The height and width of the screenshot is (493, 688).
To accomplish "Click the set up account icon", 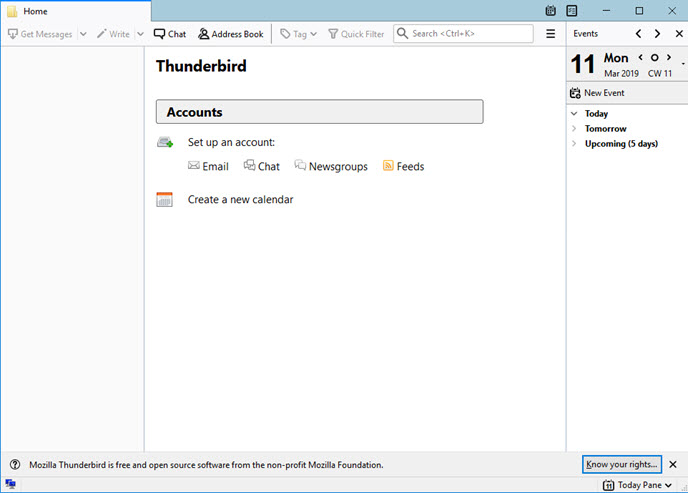I will 165,142.
